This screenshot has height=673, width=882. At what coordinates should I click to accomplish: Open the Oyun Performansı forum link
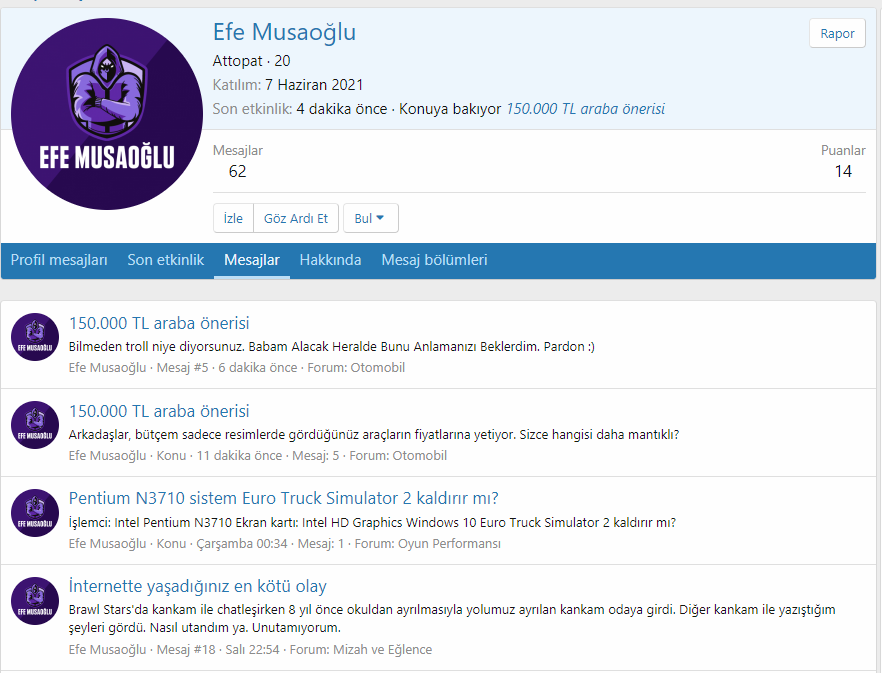pos(449,544)
